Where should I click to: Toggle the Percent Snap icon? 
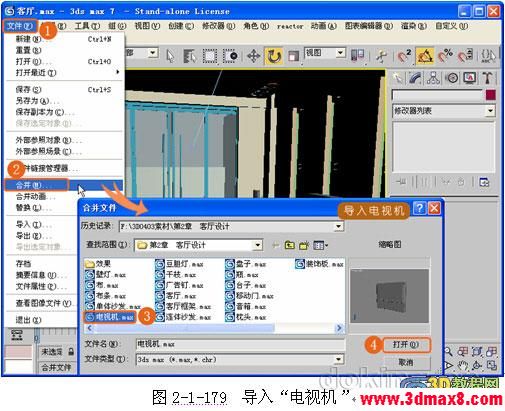coord(445,56)
